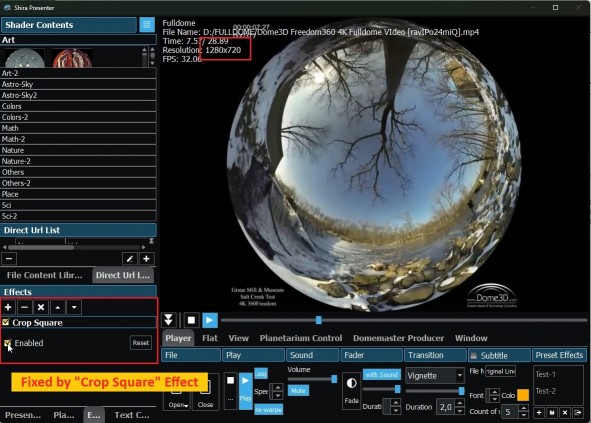
Task: Click the collapse double-arrow icon left of stop
Action: point(168,320)
